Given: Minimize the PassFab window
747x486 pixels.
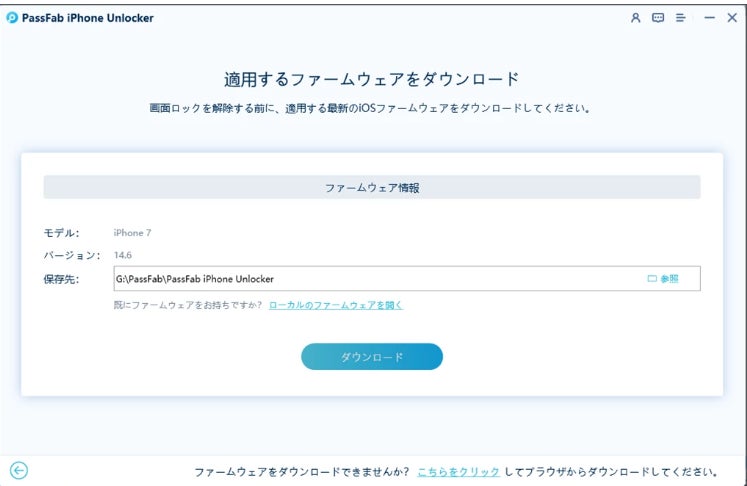Looking at the screenshot, I should 709,18.
